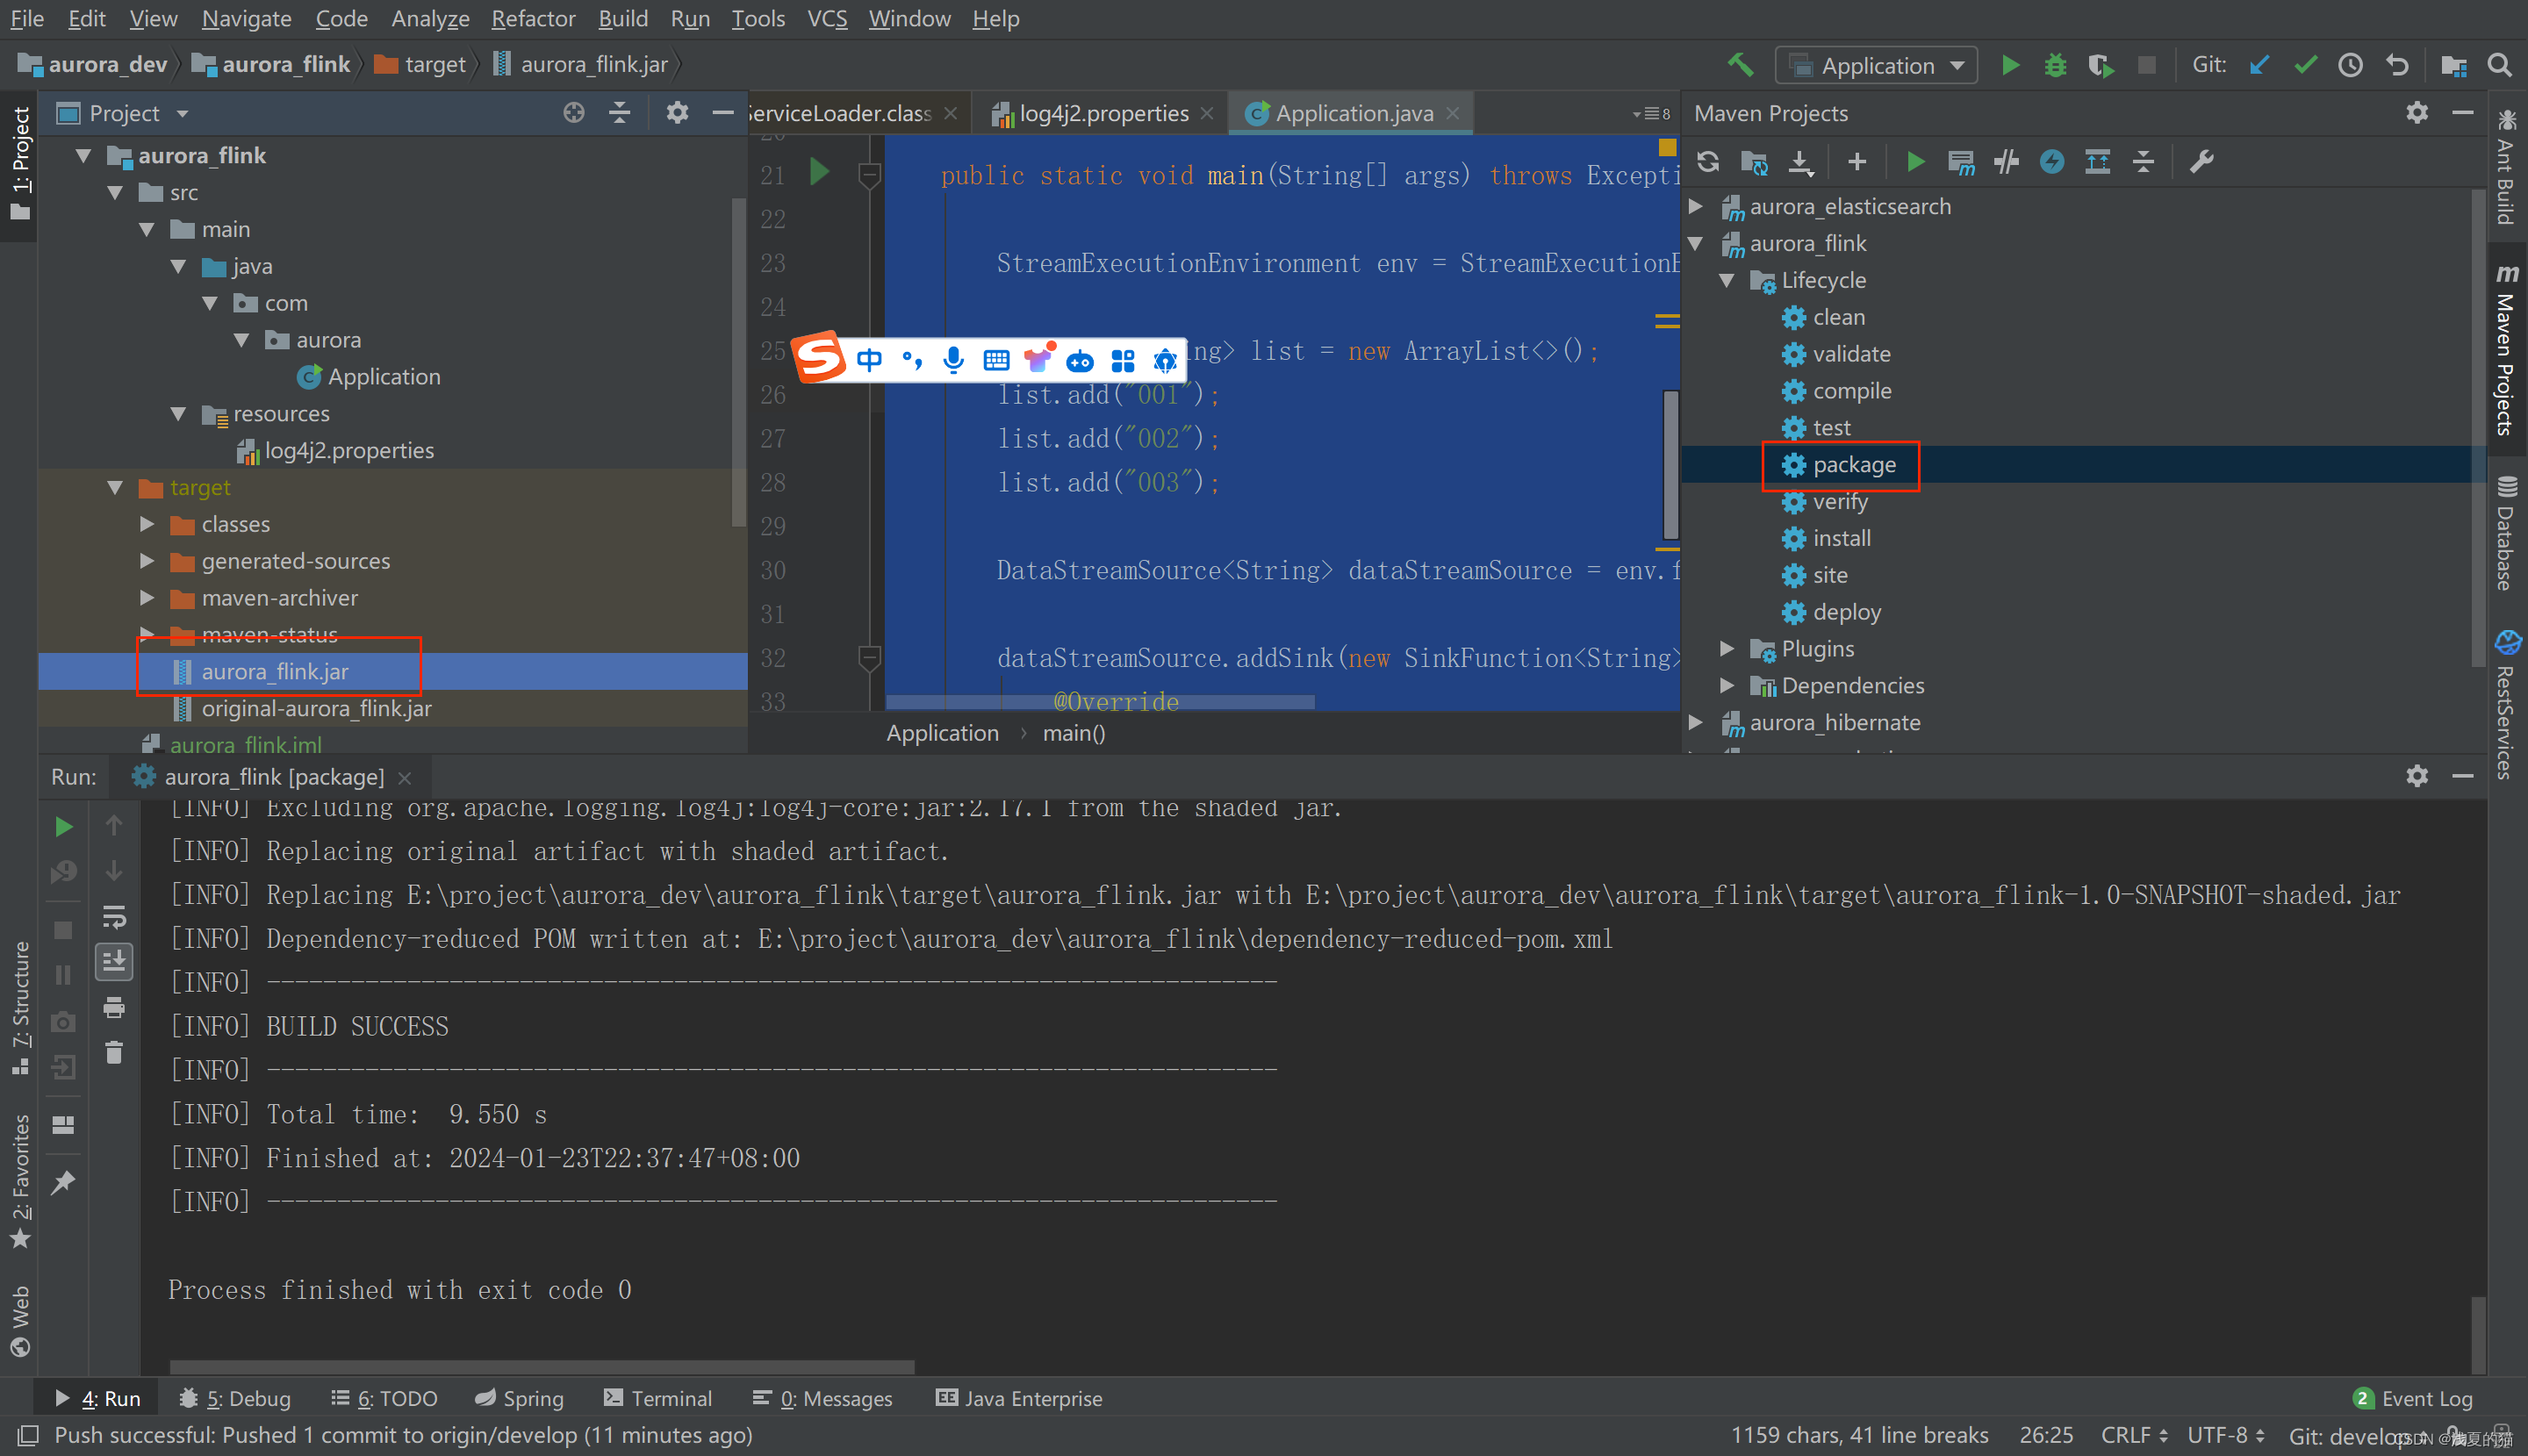This screenshot has height=1456, width=2528.
Task: Click run gutter arrow at line 21
Action: pos(819,172)
